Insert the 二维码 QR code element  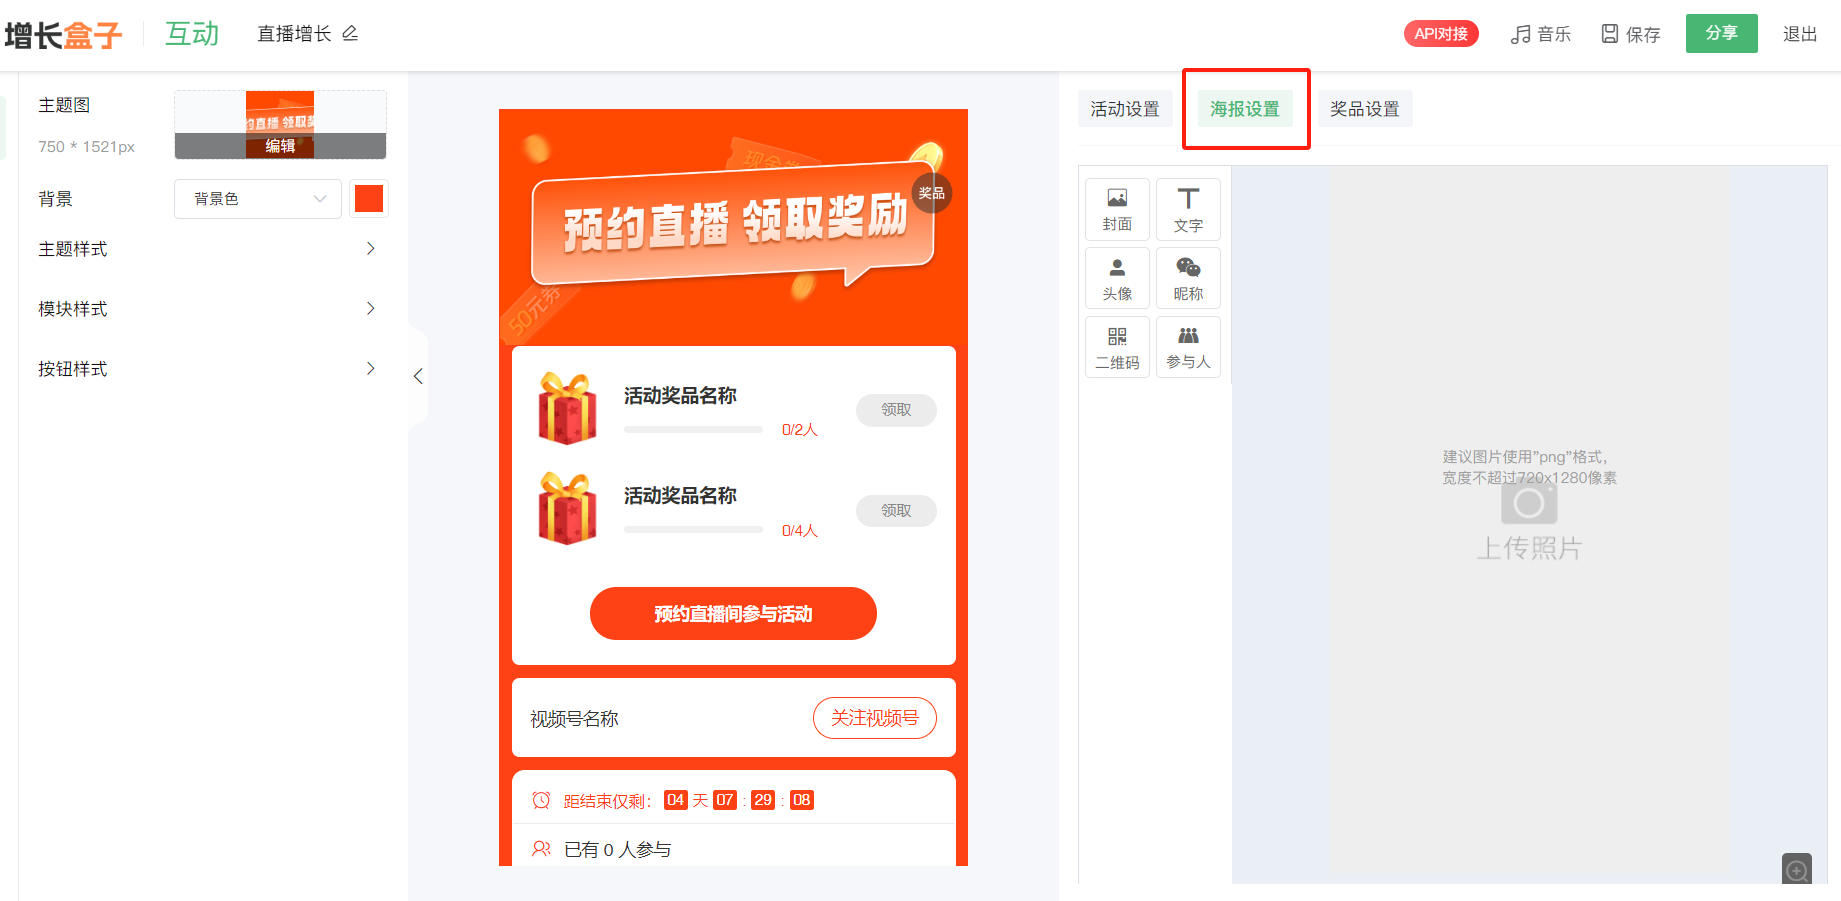click(1117, 347)
